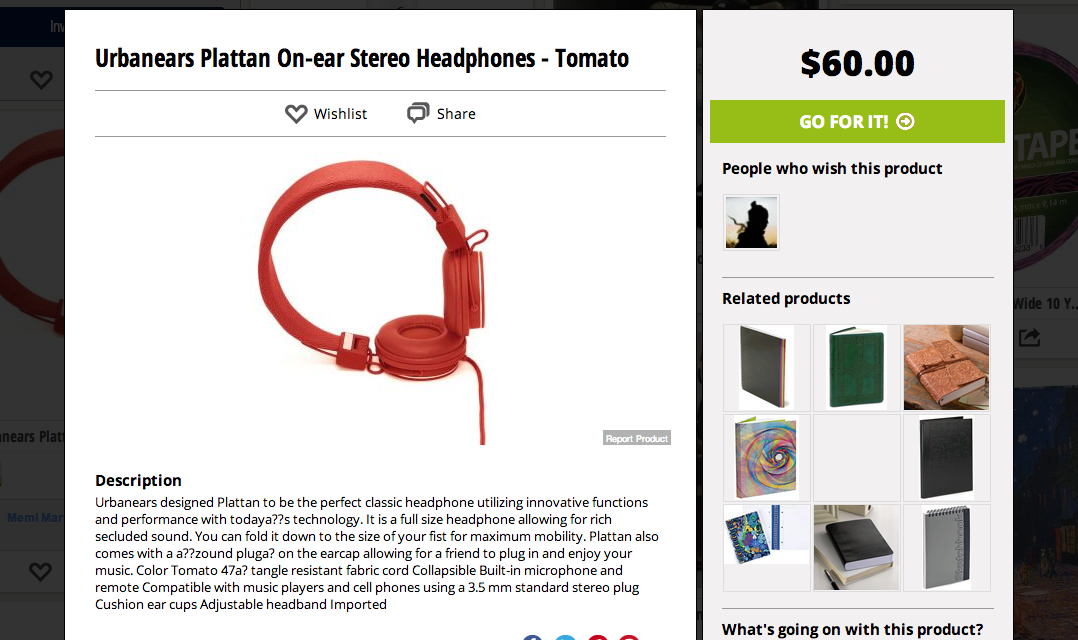Click the Wishlist heart icon
Viewport: 1078px width, 640px height.
click(296, 113)
